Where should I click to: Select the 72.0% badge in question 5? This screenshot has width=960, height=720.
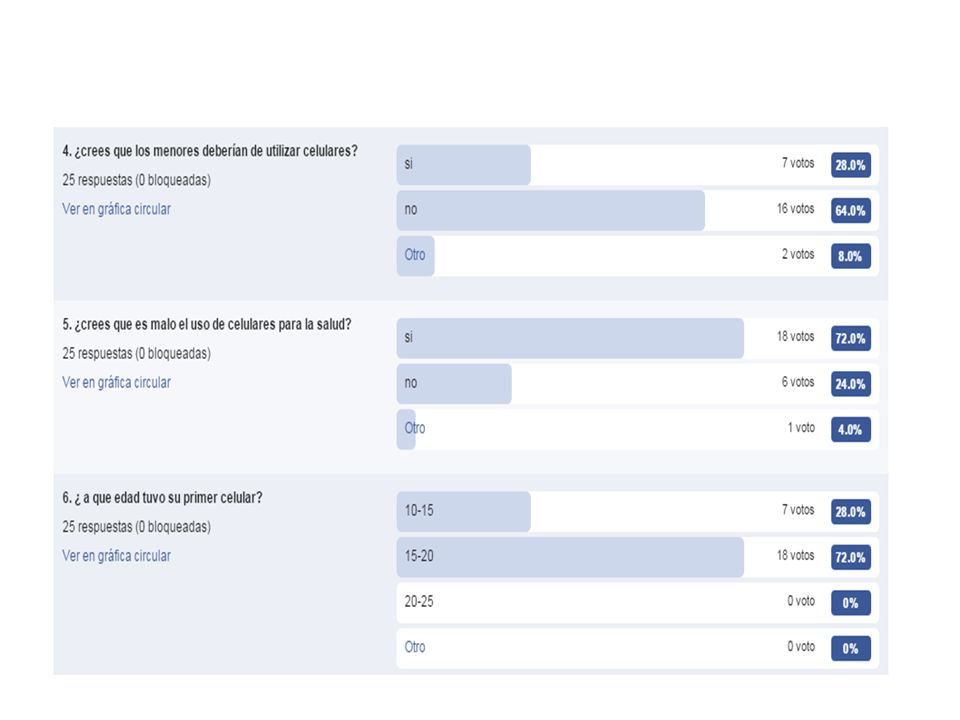tap(850, 338)
